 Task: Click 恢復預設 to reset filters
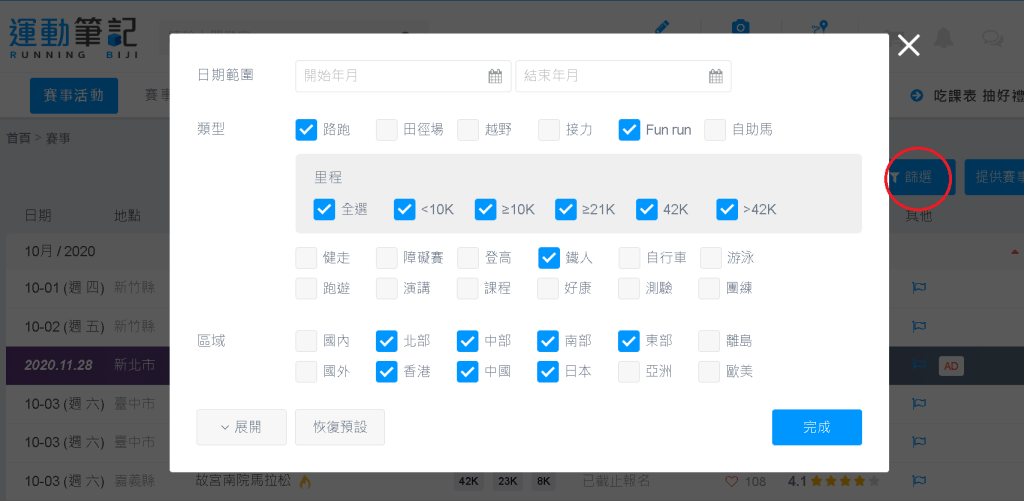[339, 427]
